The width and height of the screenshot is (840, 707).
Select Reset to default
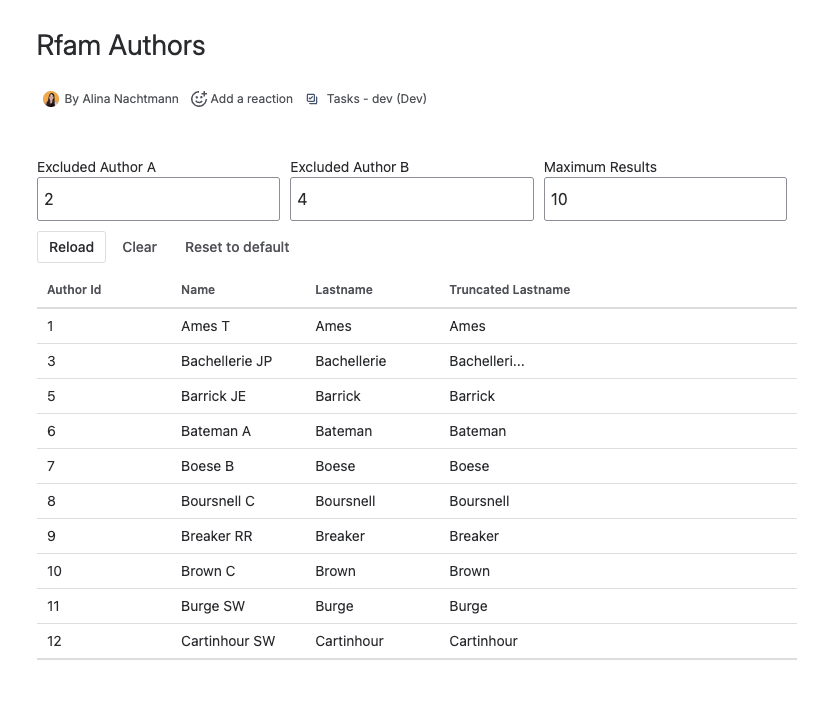(x=237, y=247)
